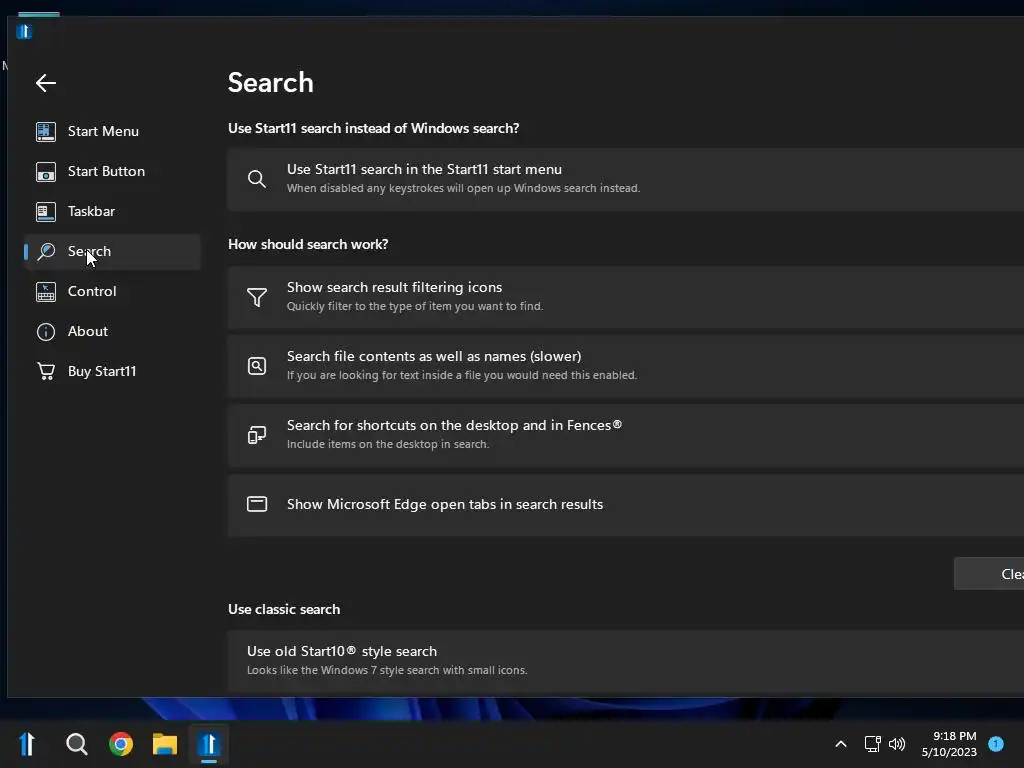Open the Buy Start11 page

(x=112, y=372)
